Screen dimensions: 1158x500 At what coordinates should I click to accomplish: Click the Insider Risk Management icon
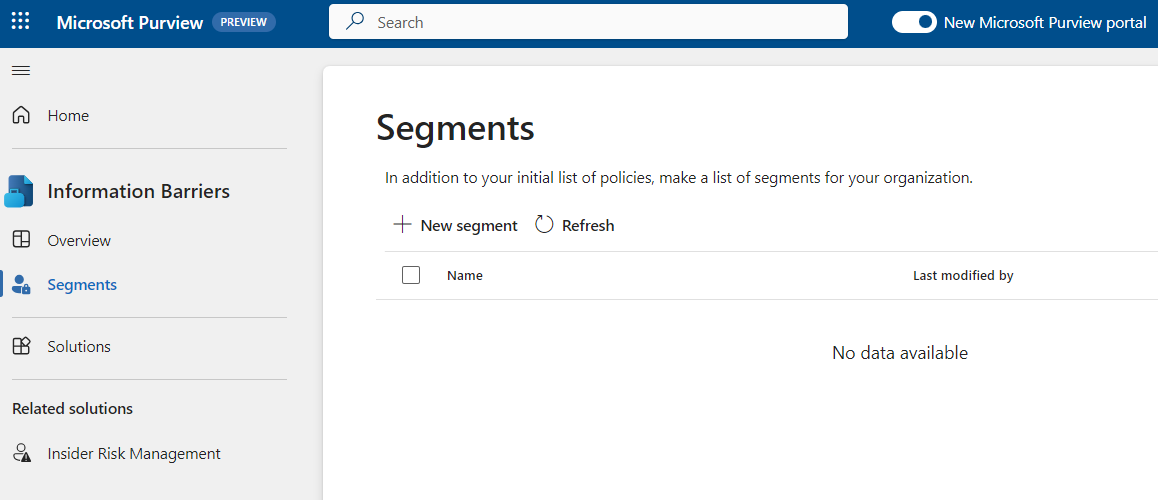tap(21, 454)
